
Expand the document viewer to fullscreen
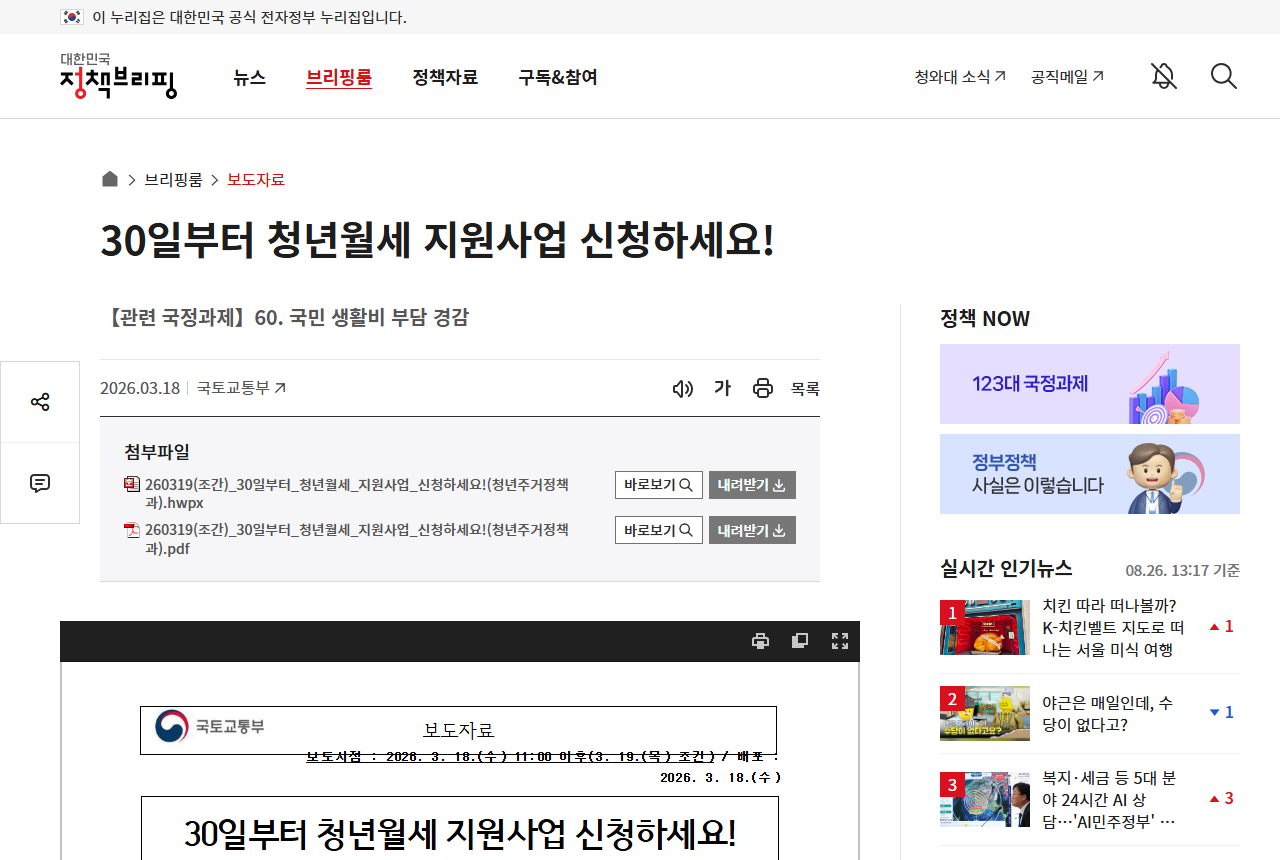[840, 641]
